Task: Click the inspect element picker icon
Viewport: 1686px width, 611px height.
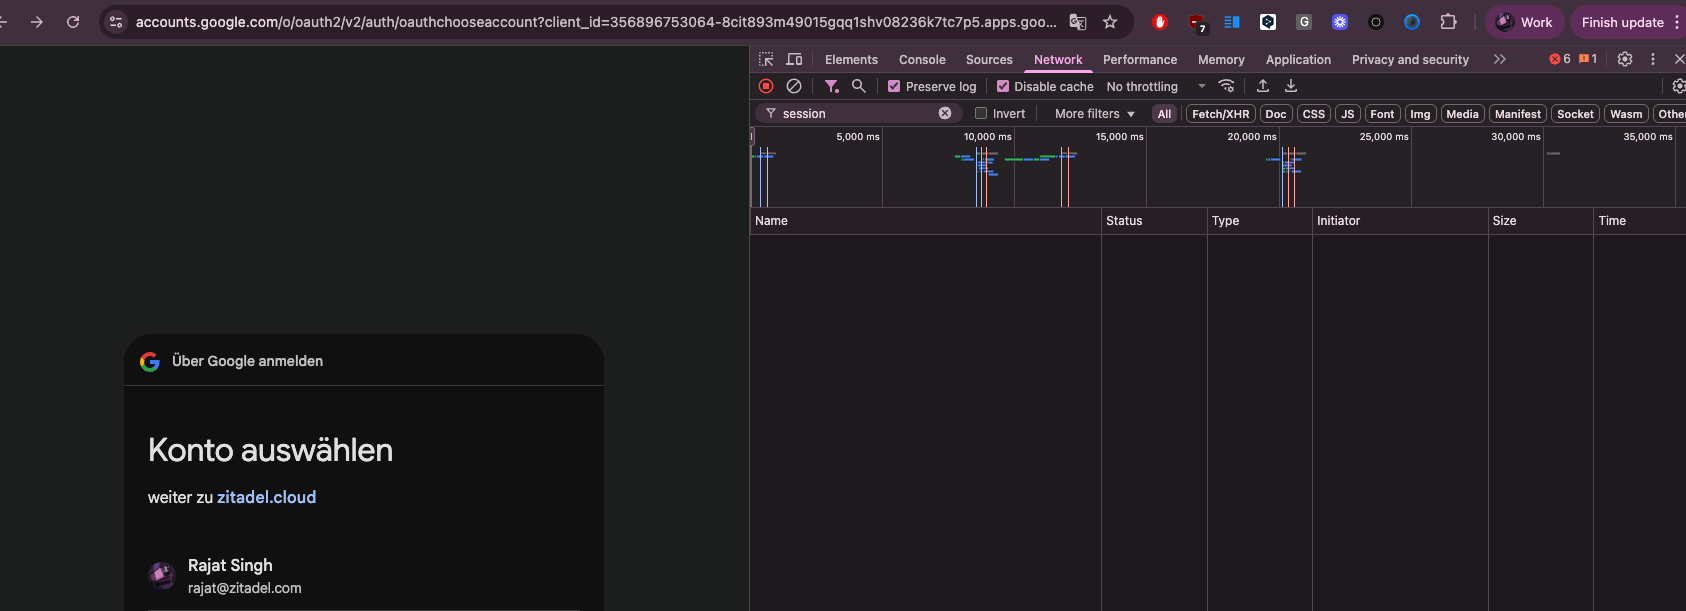Action: pos(766,59)
